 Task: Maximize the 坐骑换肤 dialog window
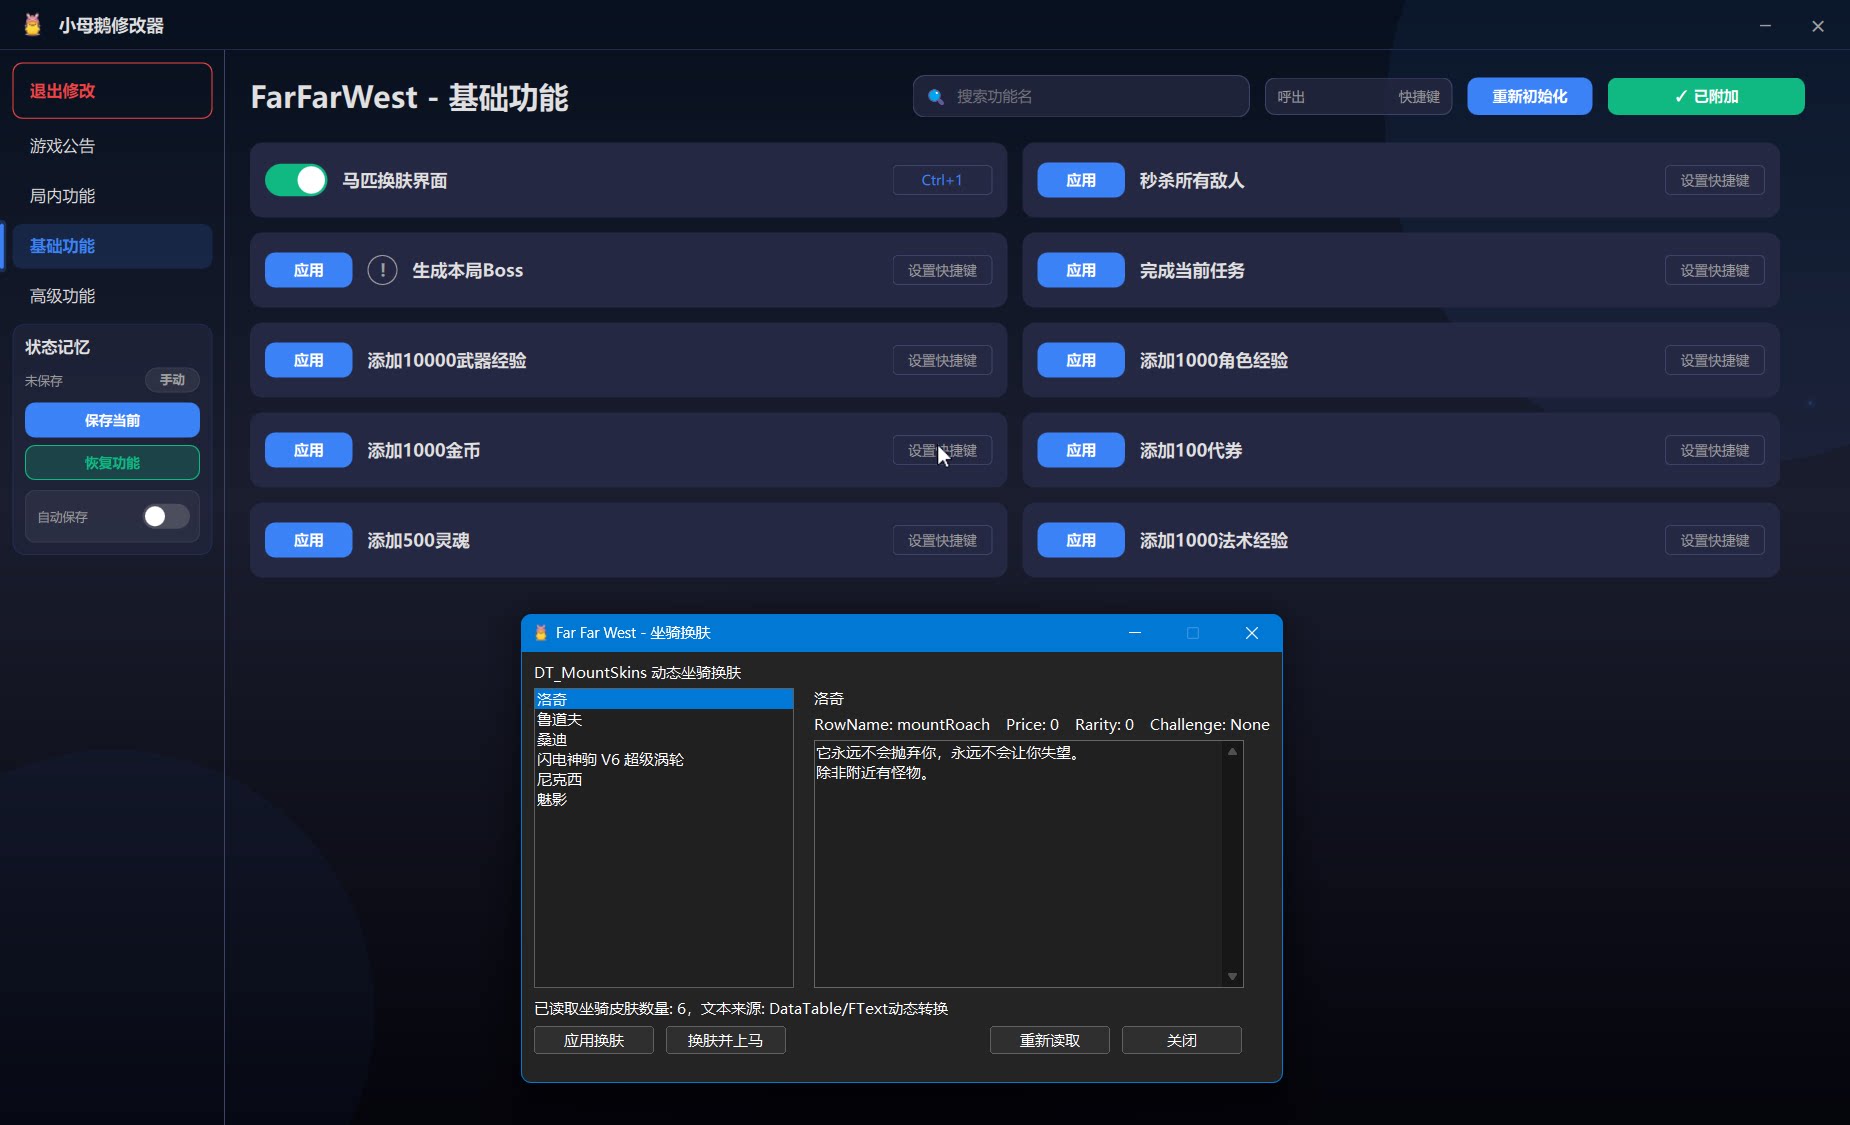[x=1193, y=633]
